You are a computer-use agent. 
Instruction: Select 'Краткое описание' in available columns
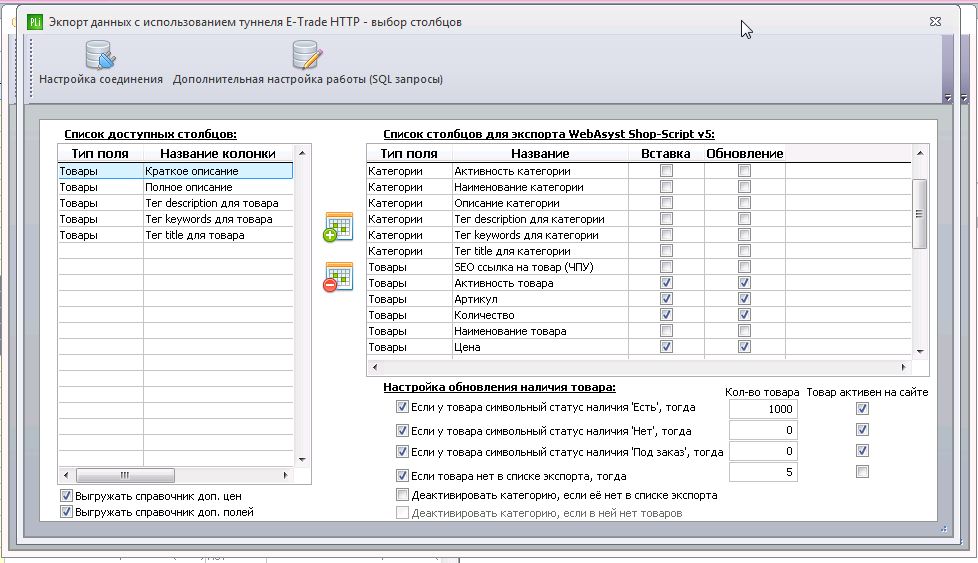(175, 171)
